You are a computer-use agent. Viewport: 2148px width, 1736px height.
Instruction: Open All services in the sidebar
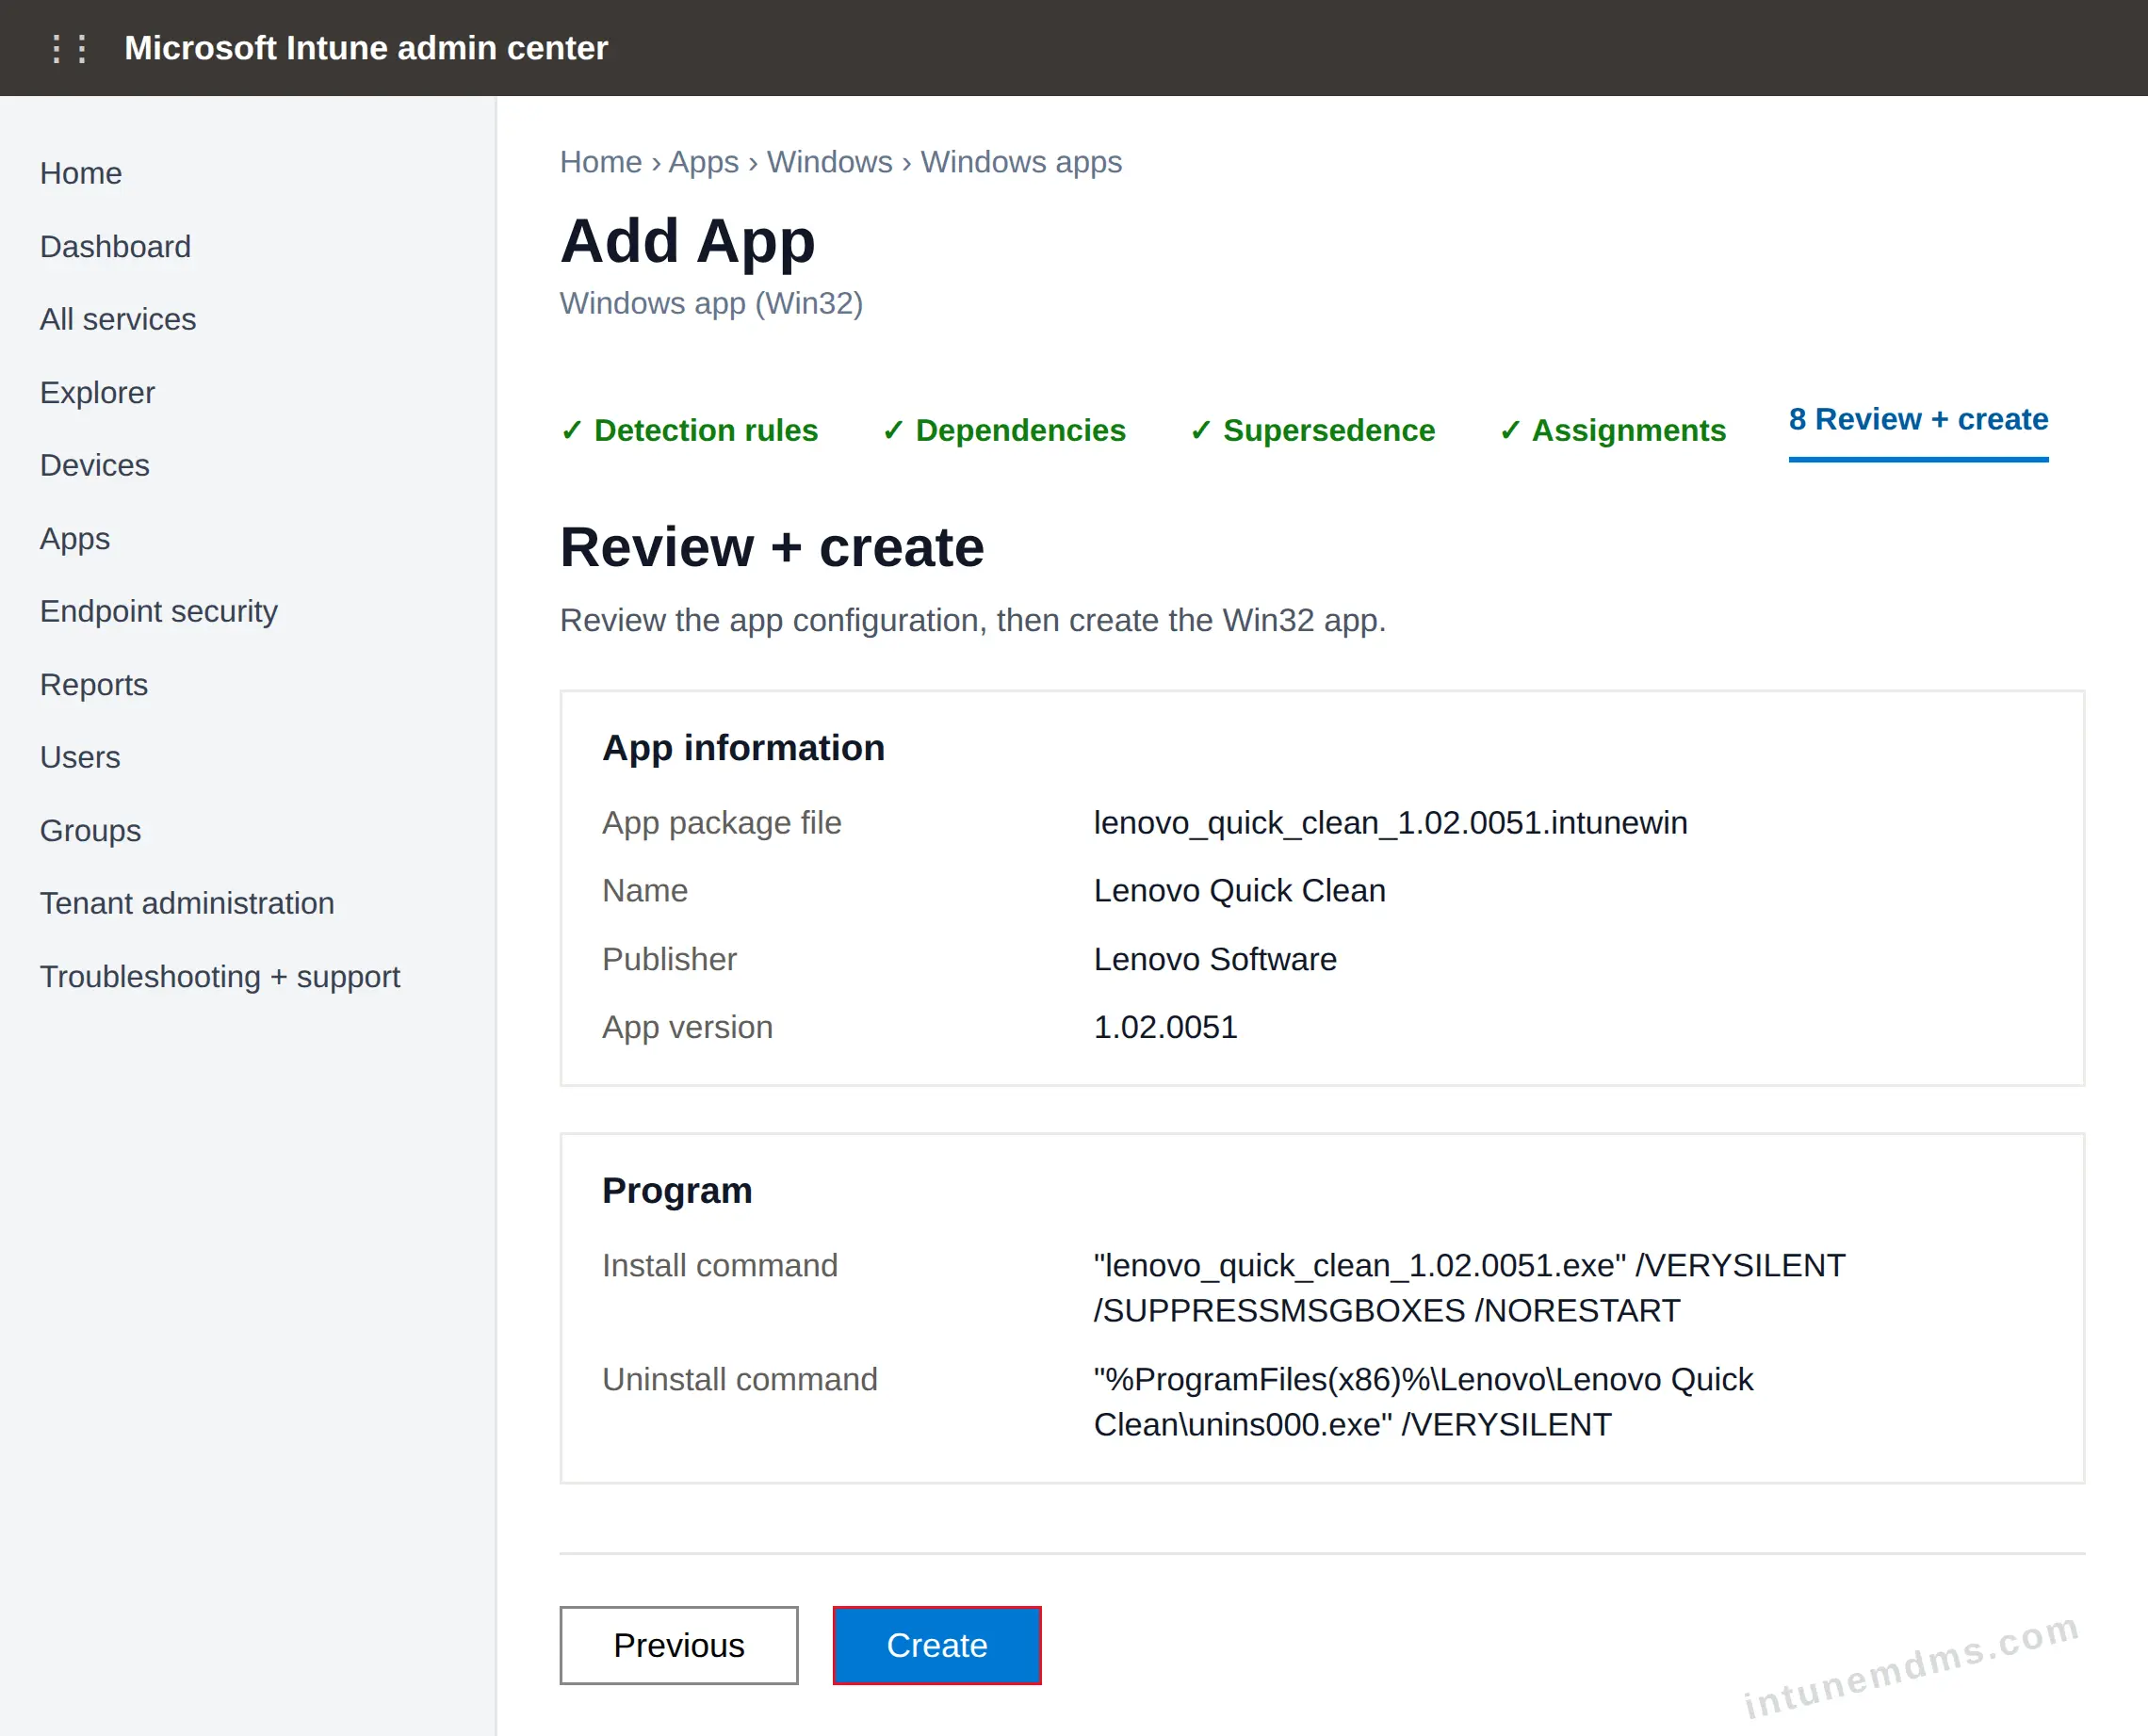(x=118, y=319)
